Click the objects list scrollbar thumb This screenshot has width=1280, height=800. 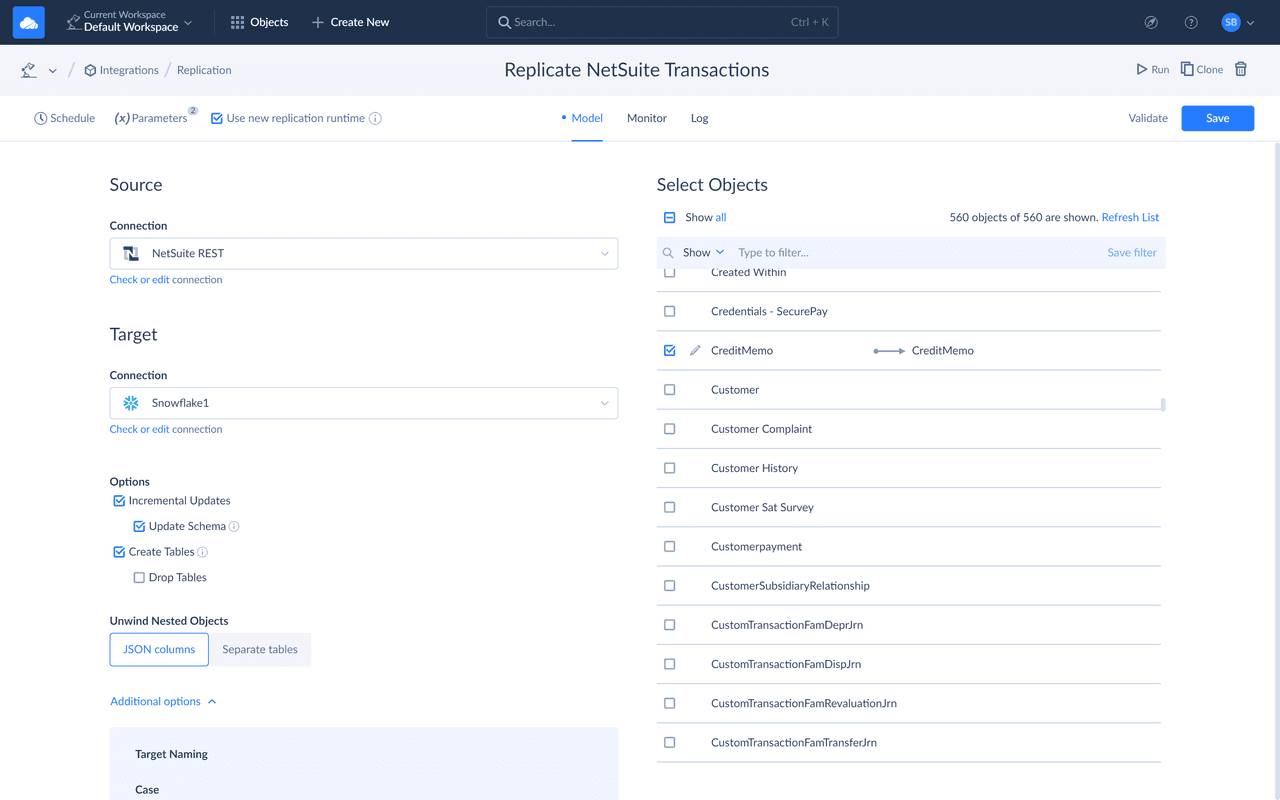1163,405
